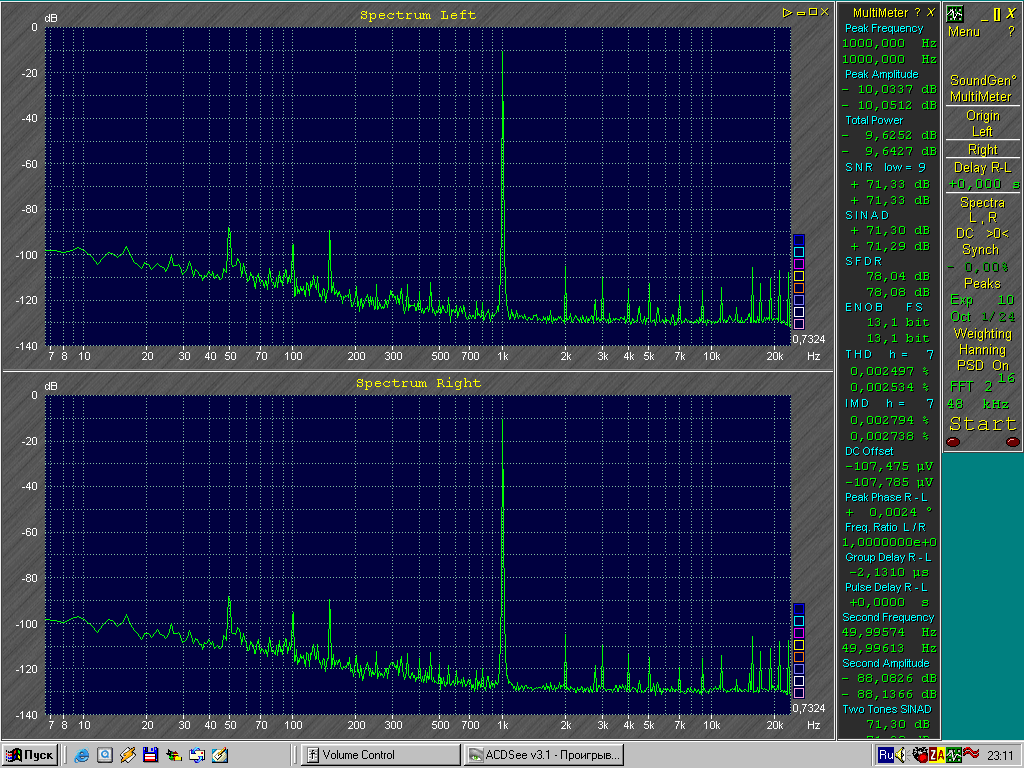Click the Ru language indicator in system tray
1024x768 pixels.
pyautogui.click(x=886, y=755)
